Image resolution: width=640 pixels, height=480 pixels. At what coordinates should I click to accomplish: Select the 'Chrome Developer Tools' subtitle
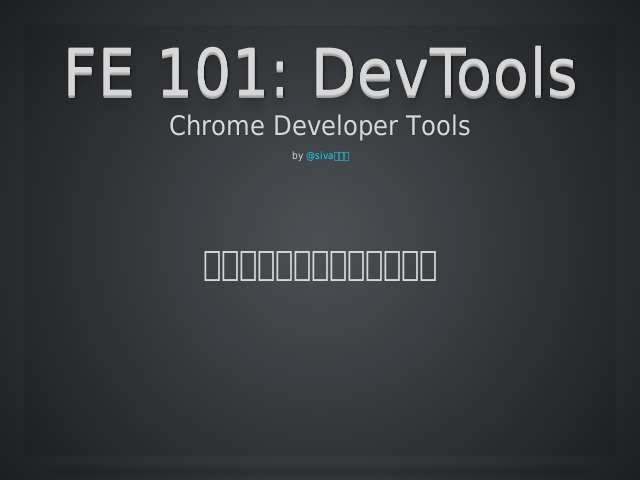coord(320,126)
